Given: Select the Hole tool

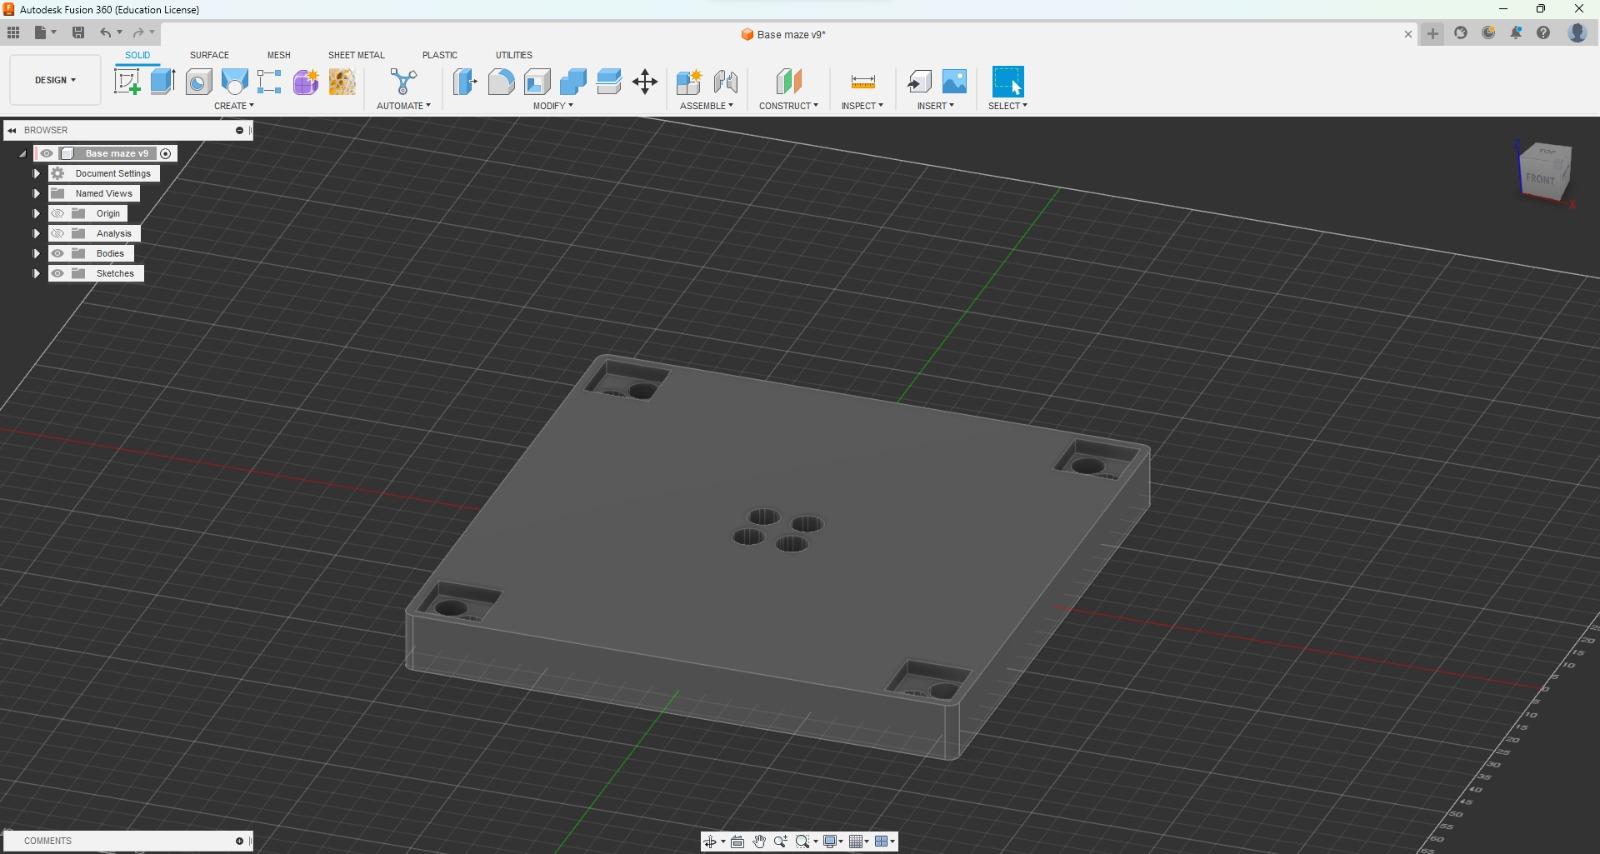Looking at the screenshot, I should click(235, 82).
